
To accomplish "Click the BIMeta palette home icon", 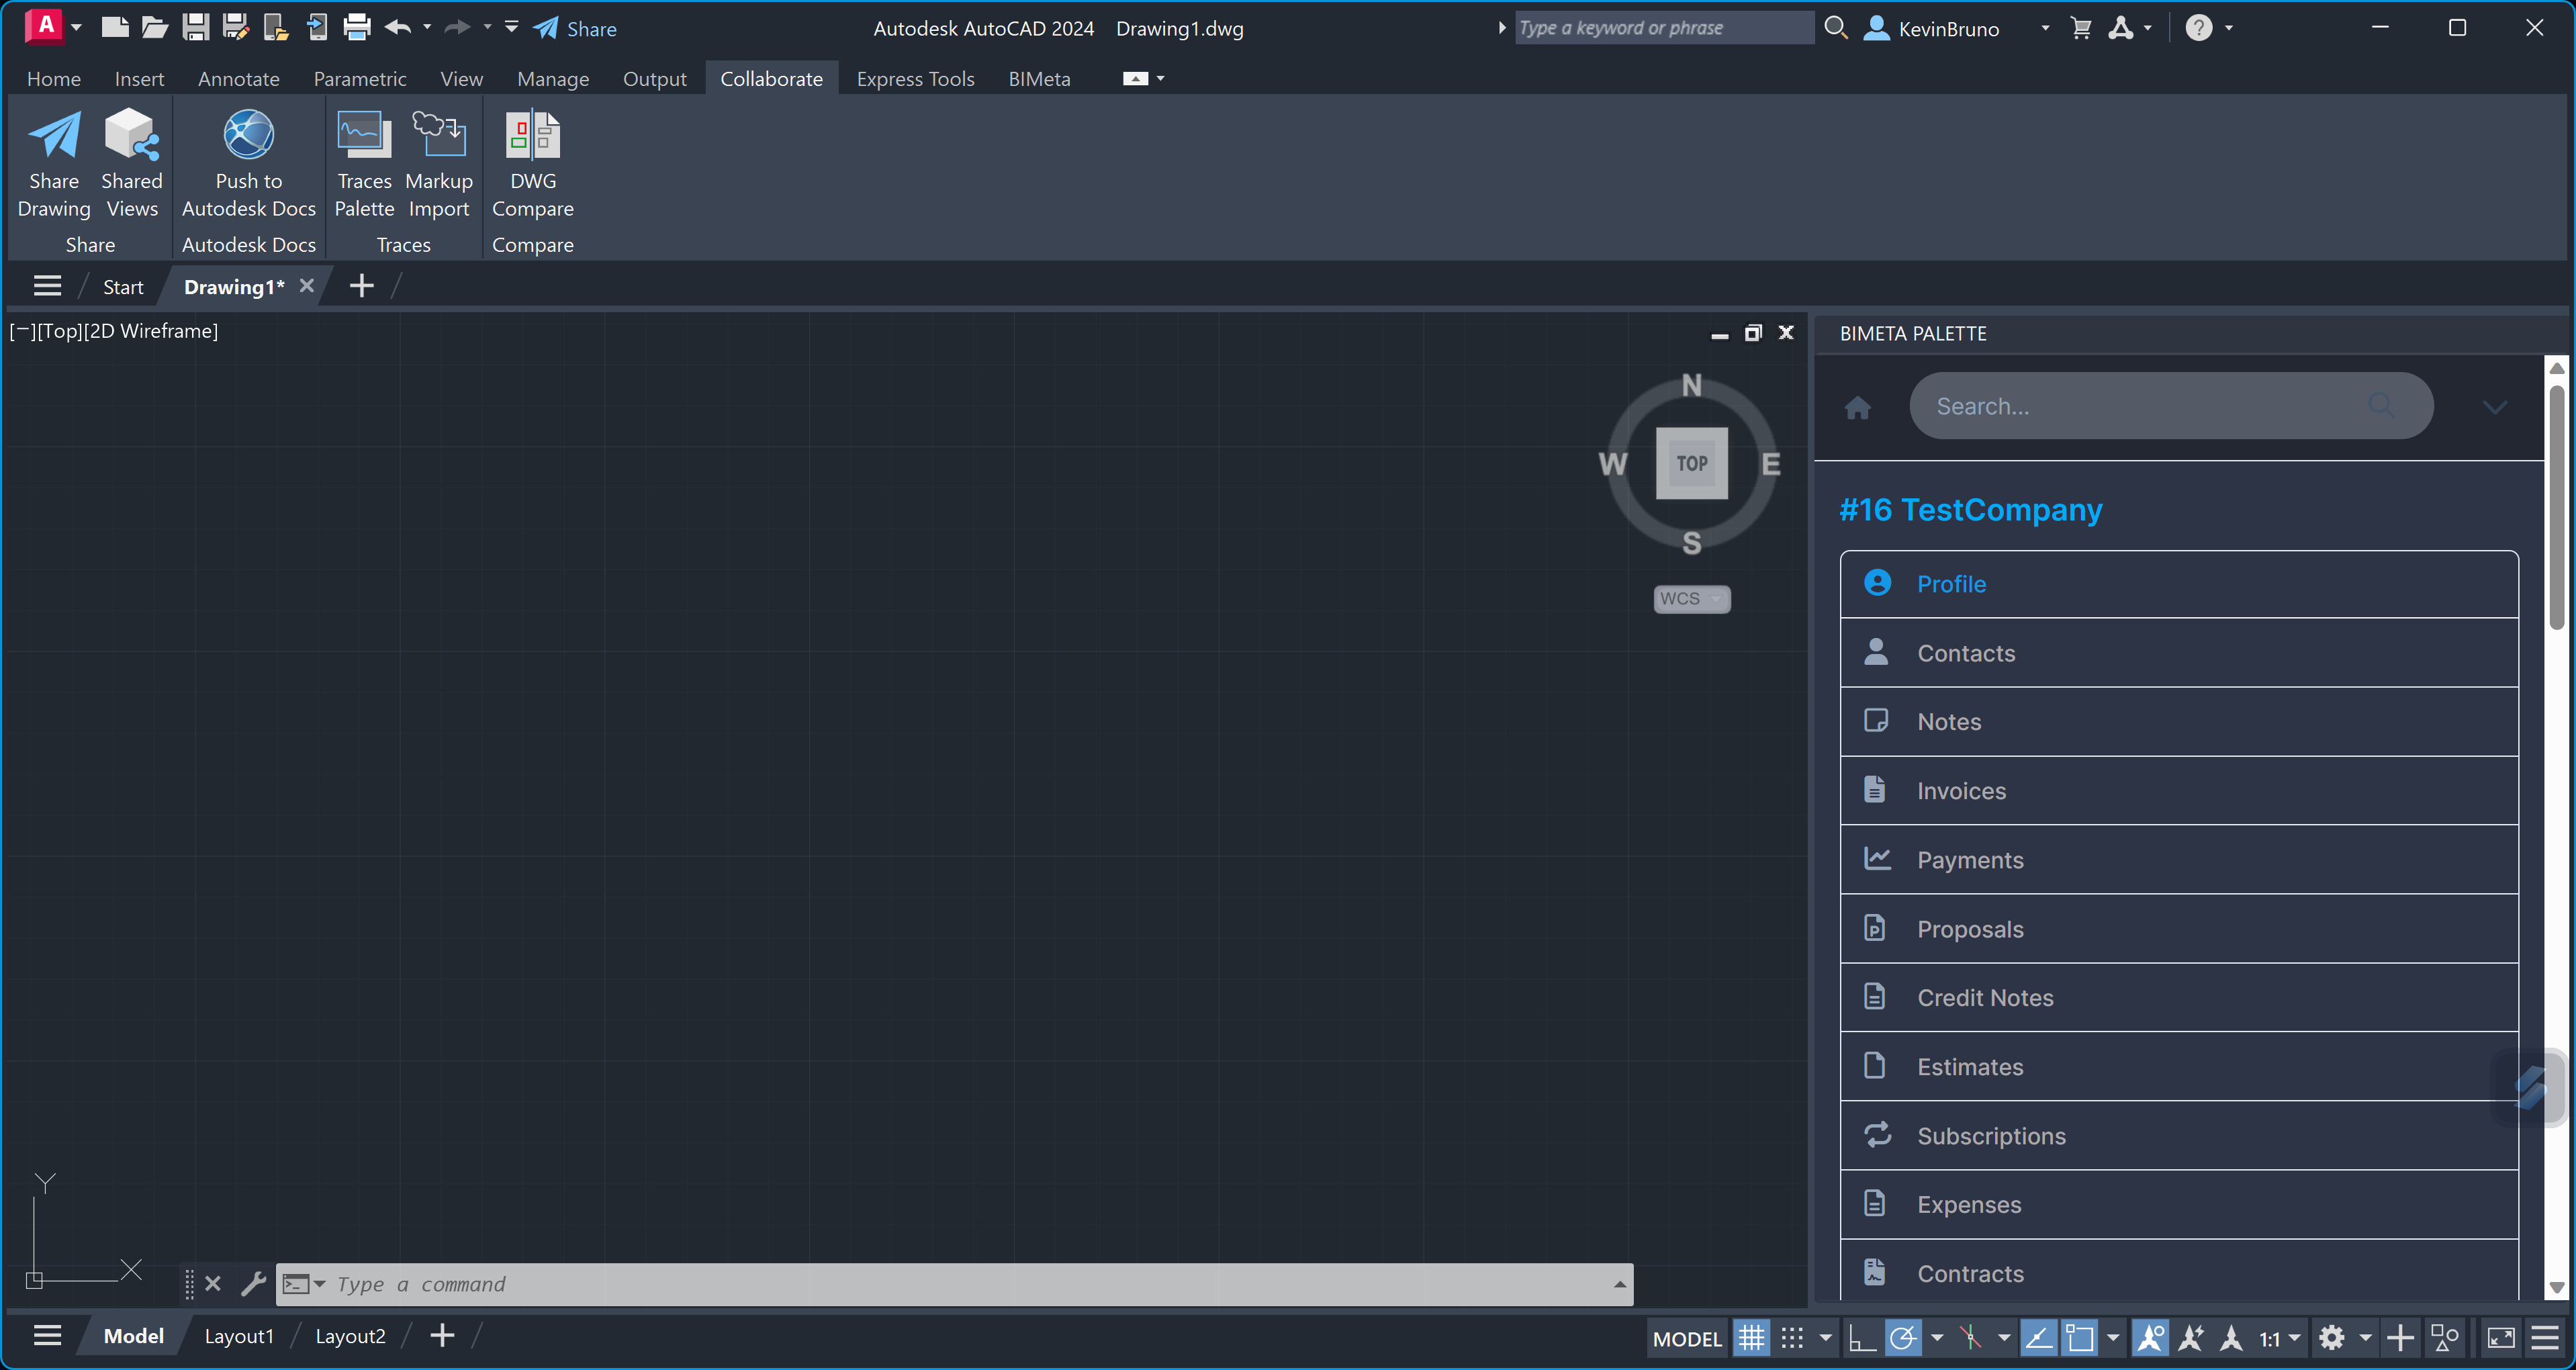I will pos(1857,408).
